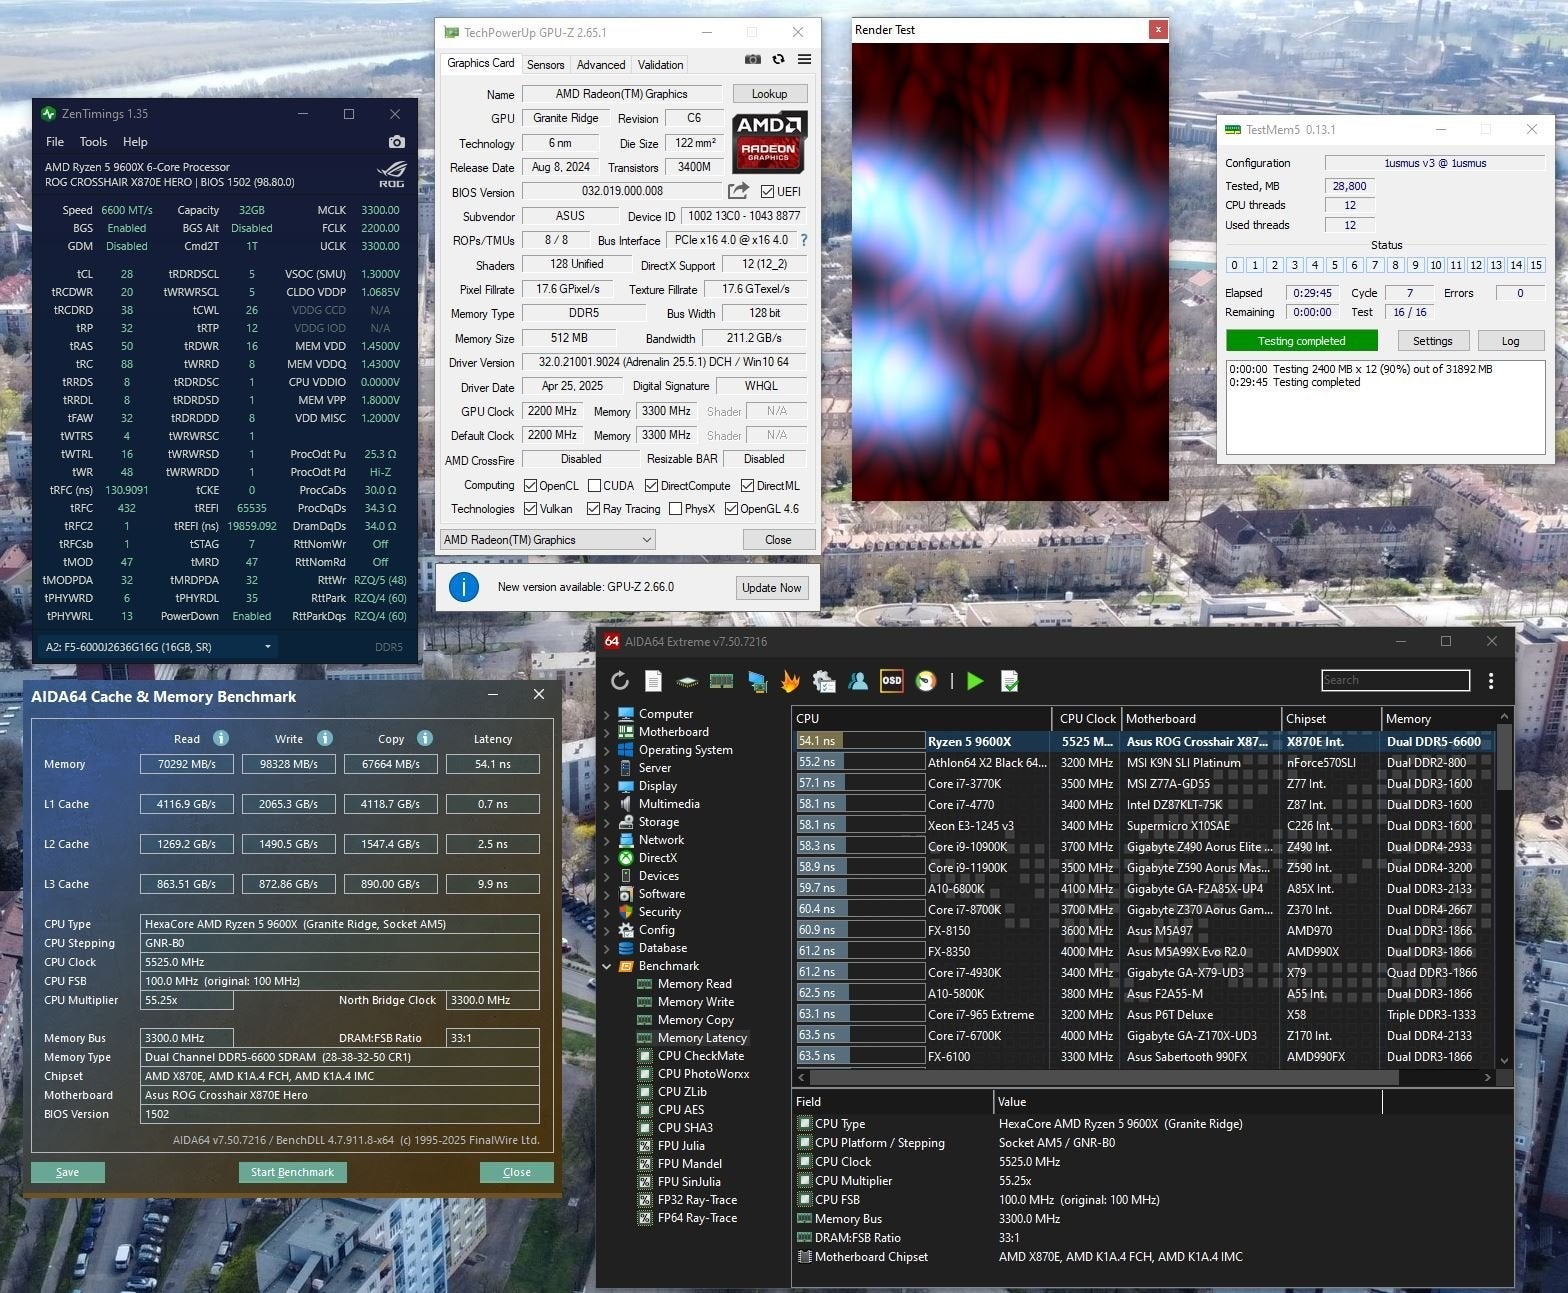Open the ZenTimings File menu

click(x=55, y=142)
